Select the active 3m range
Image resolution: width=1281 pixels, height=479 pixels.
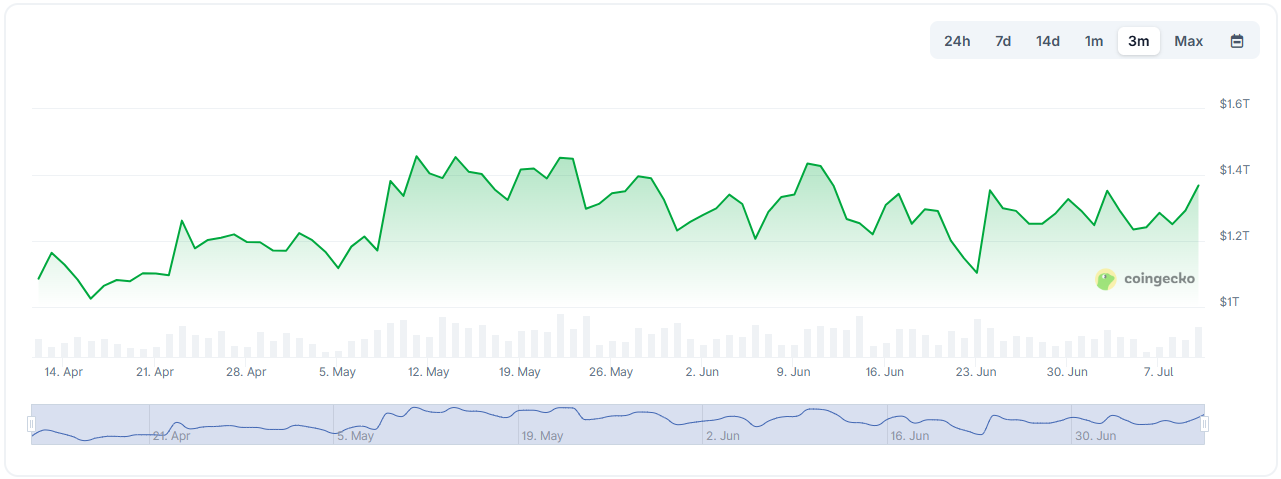click(x=1138, y=41)
